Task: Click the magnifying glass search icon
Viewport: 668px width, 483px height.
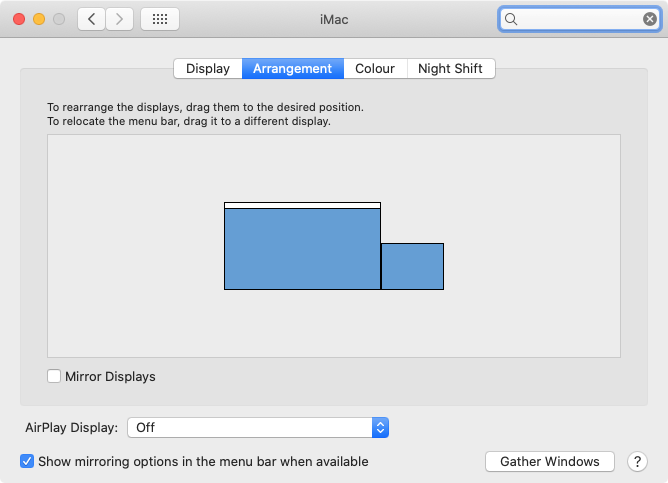Action: pos(511,19)
